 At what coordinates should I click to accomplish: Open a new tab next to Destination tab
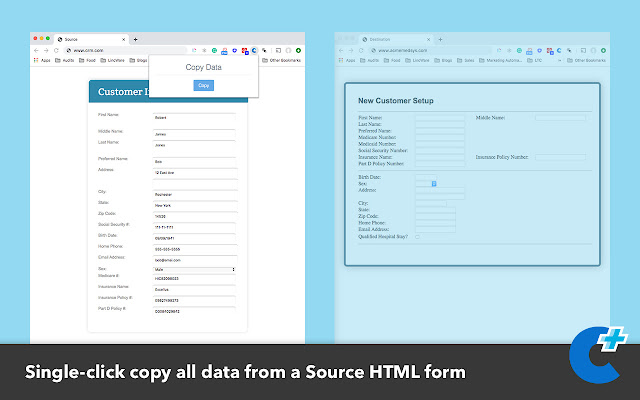438,38
